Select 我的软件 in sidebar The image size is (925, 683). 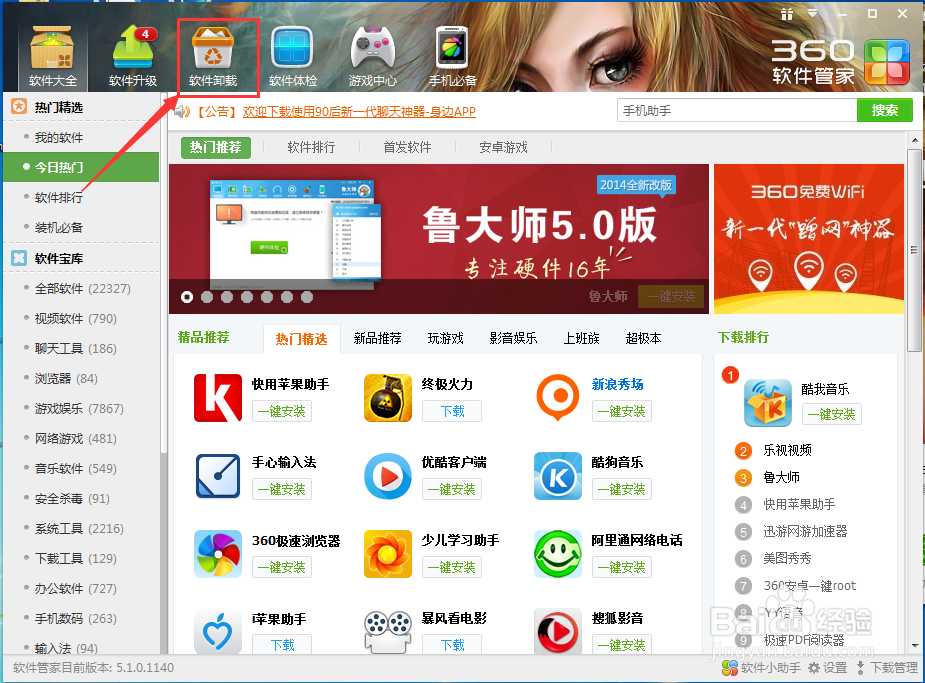59,137
